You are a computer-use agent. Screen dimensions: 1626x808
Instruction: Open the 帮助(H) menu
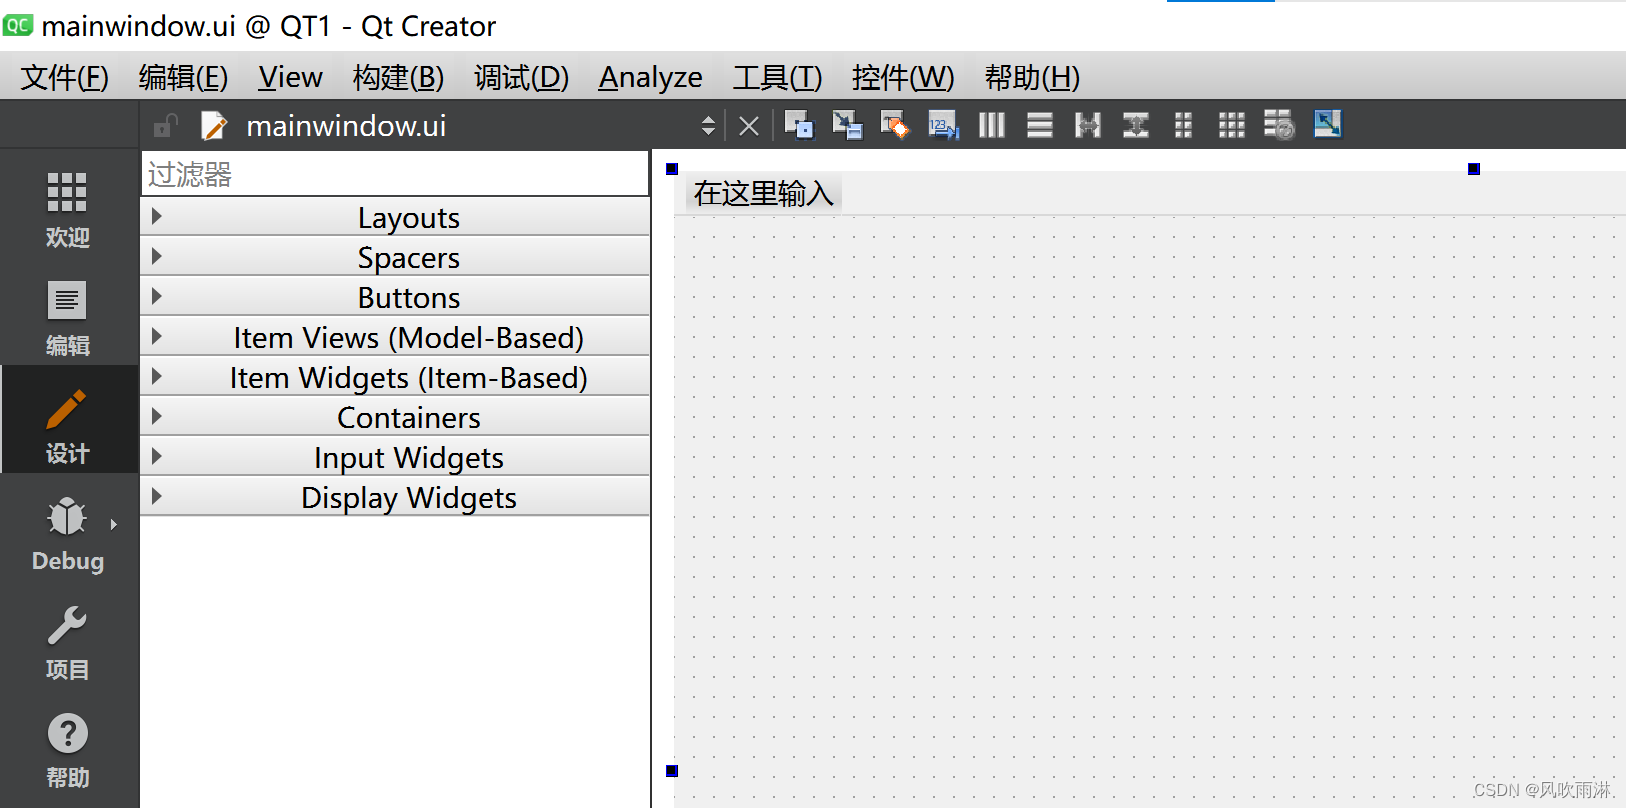(x=1032, y=77)
